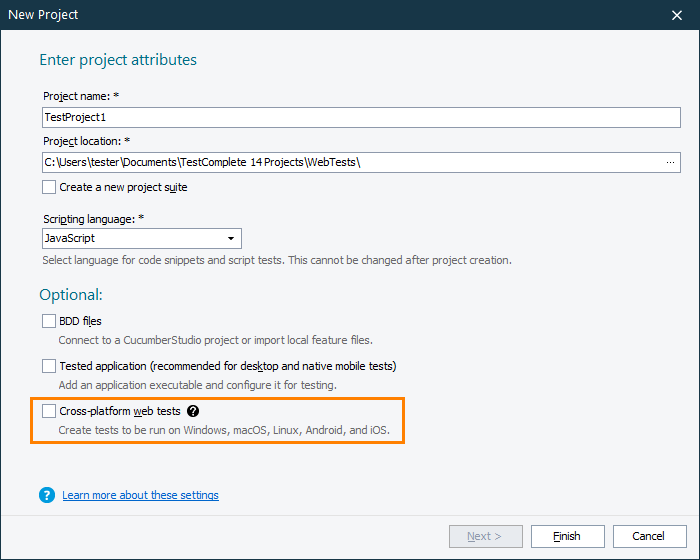700x560 pixels.
Task: Click the New Project title bar
Action: click(x=300, y=15)
